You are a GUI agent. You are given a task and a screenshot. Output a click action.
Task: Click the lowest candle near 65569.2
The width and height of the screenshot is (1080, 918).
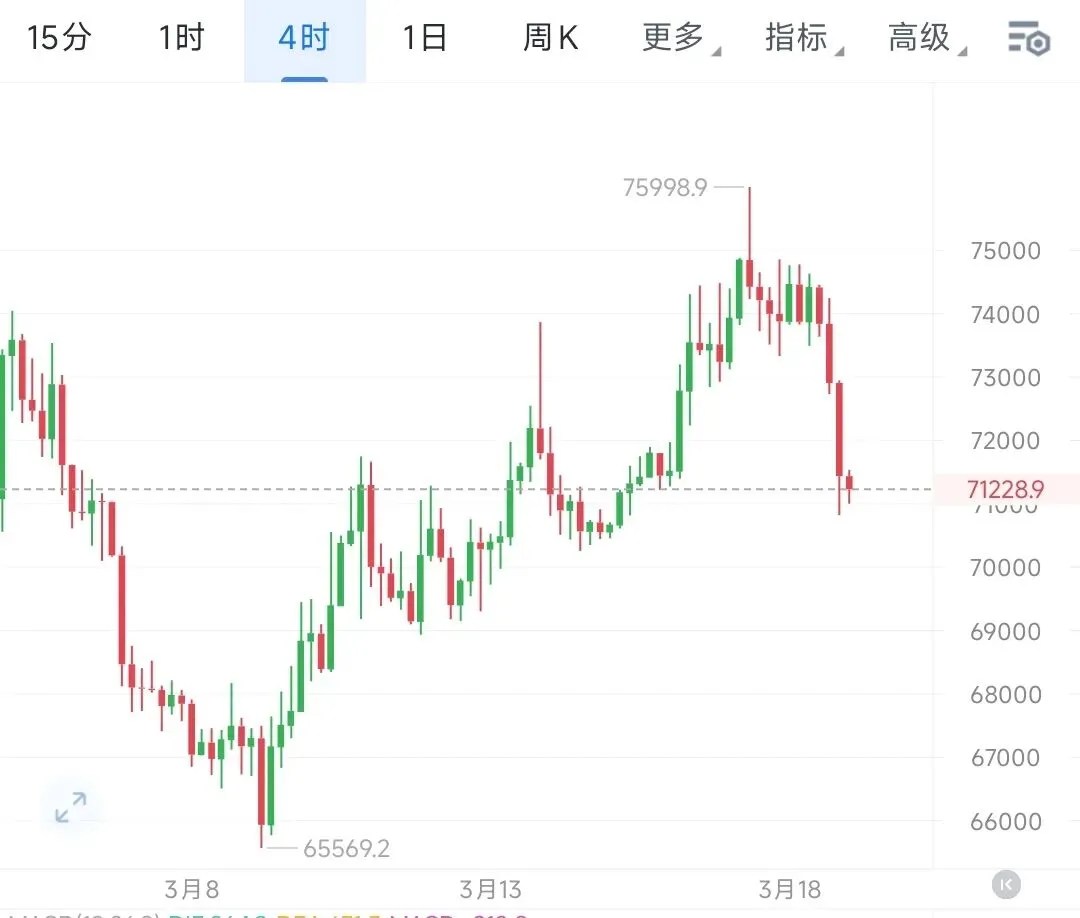[x=261, y=786]
